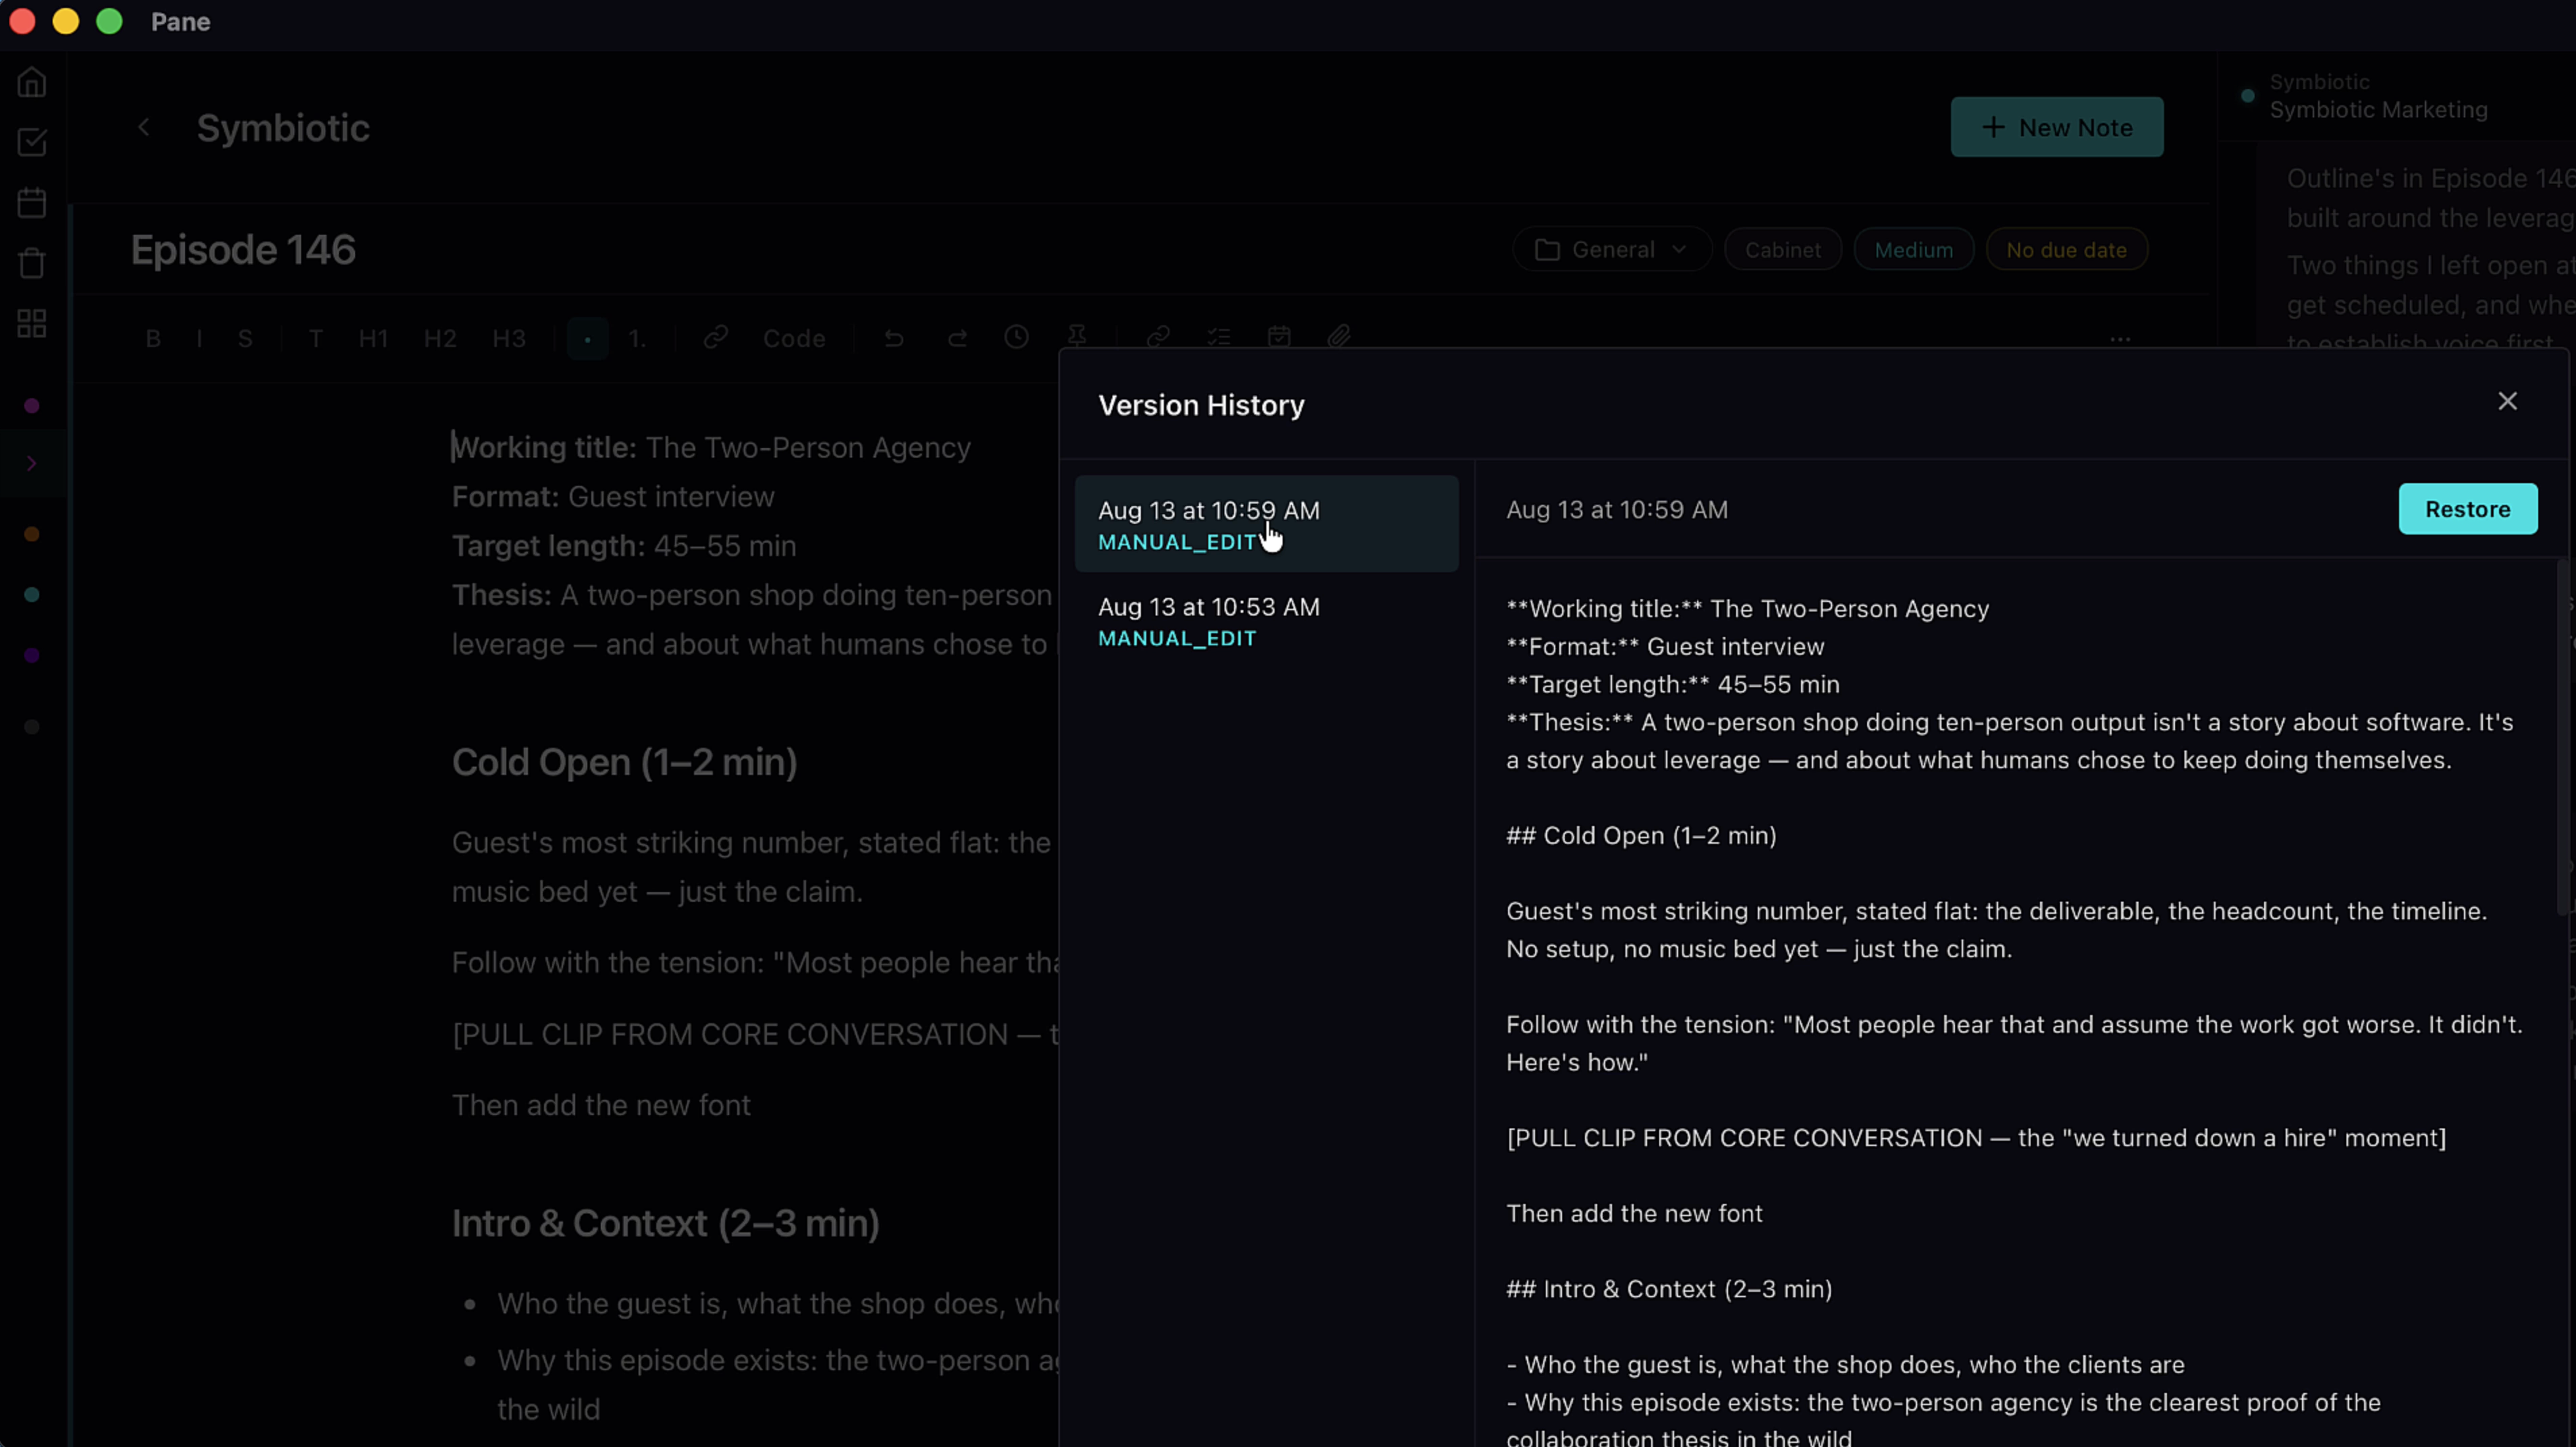Image resolution: width=2576 pixels, height=1447 pixels.
Task: Open the Home icon in sidebar
Action: pyautogui.click(x=32, y=82)
